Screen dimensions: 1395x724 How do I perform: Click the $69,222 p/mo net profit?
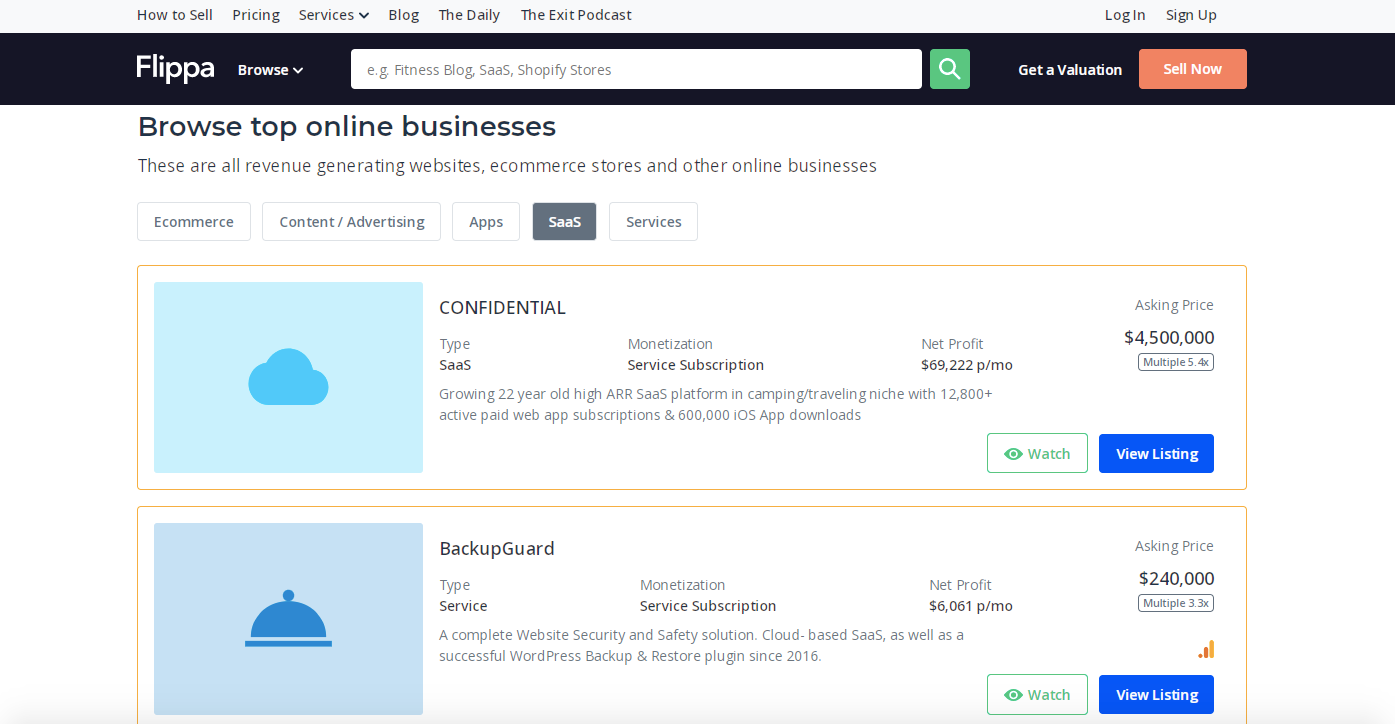pyautogui.click(x=967, y=365)
